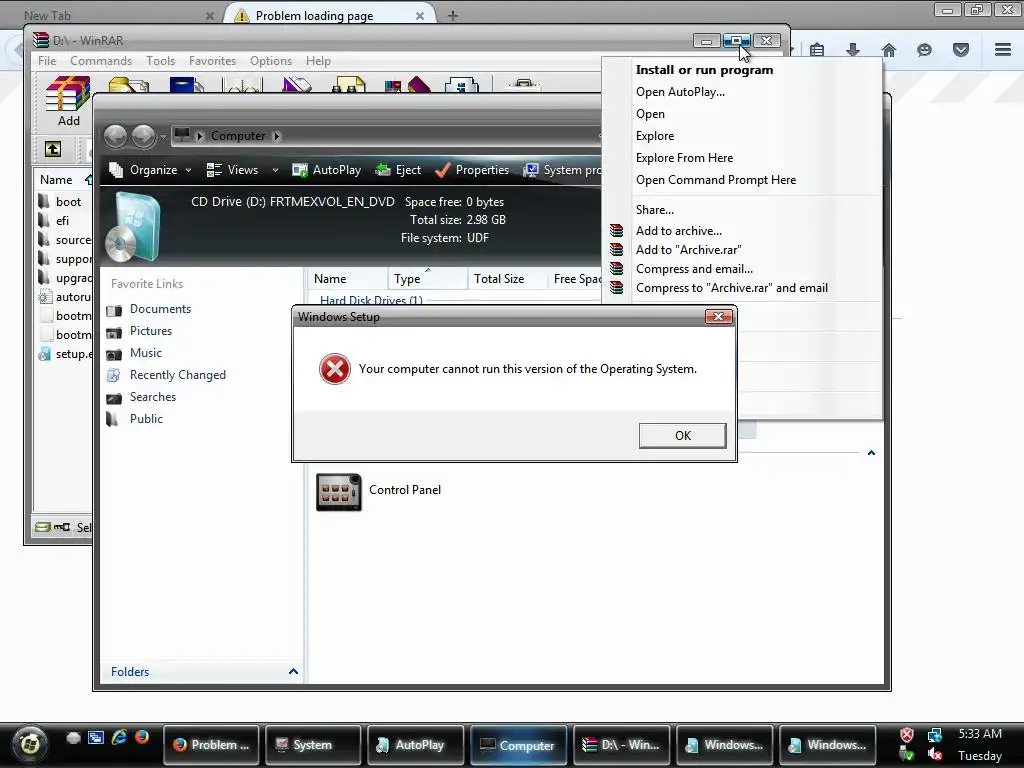The image size is (1024, 768).
Task: Sort by the Total Size column header
Action: [x=507, y=279]
